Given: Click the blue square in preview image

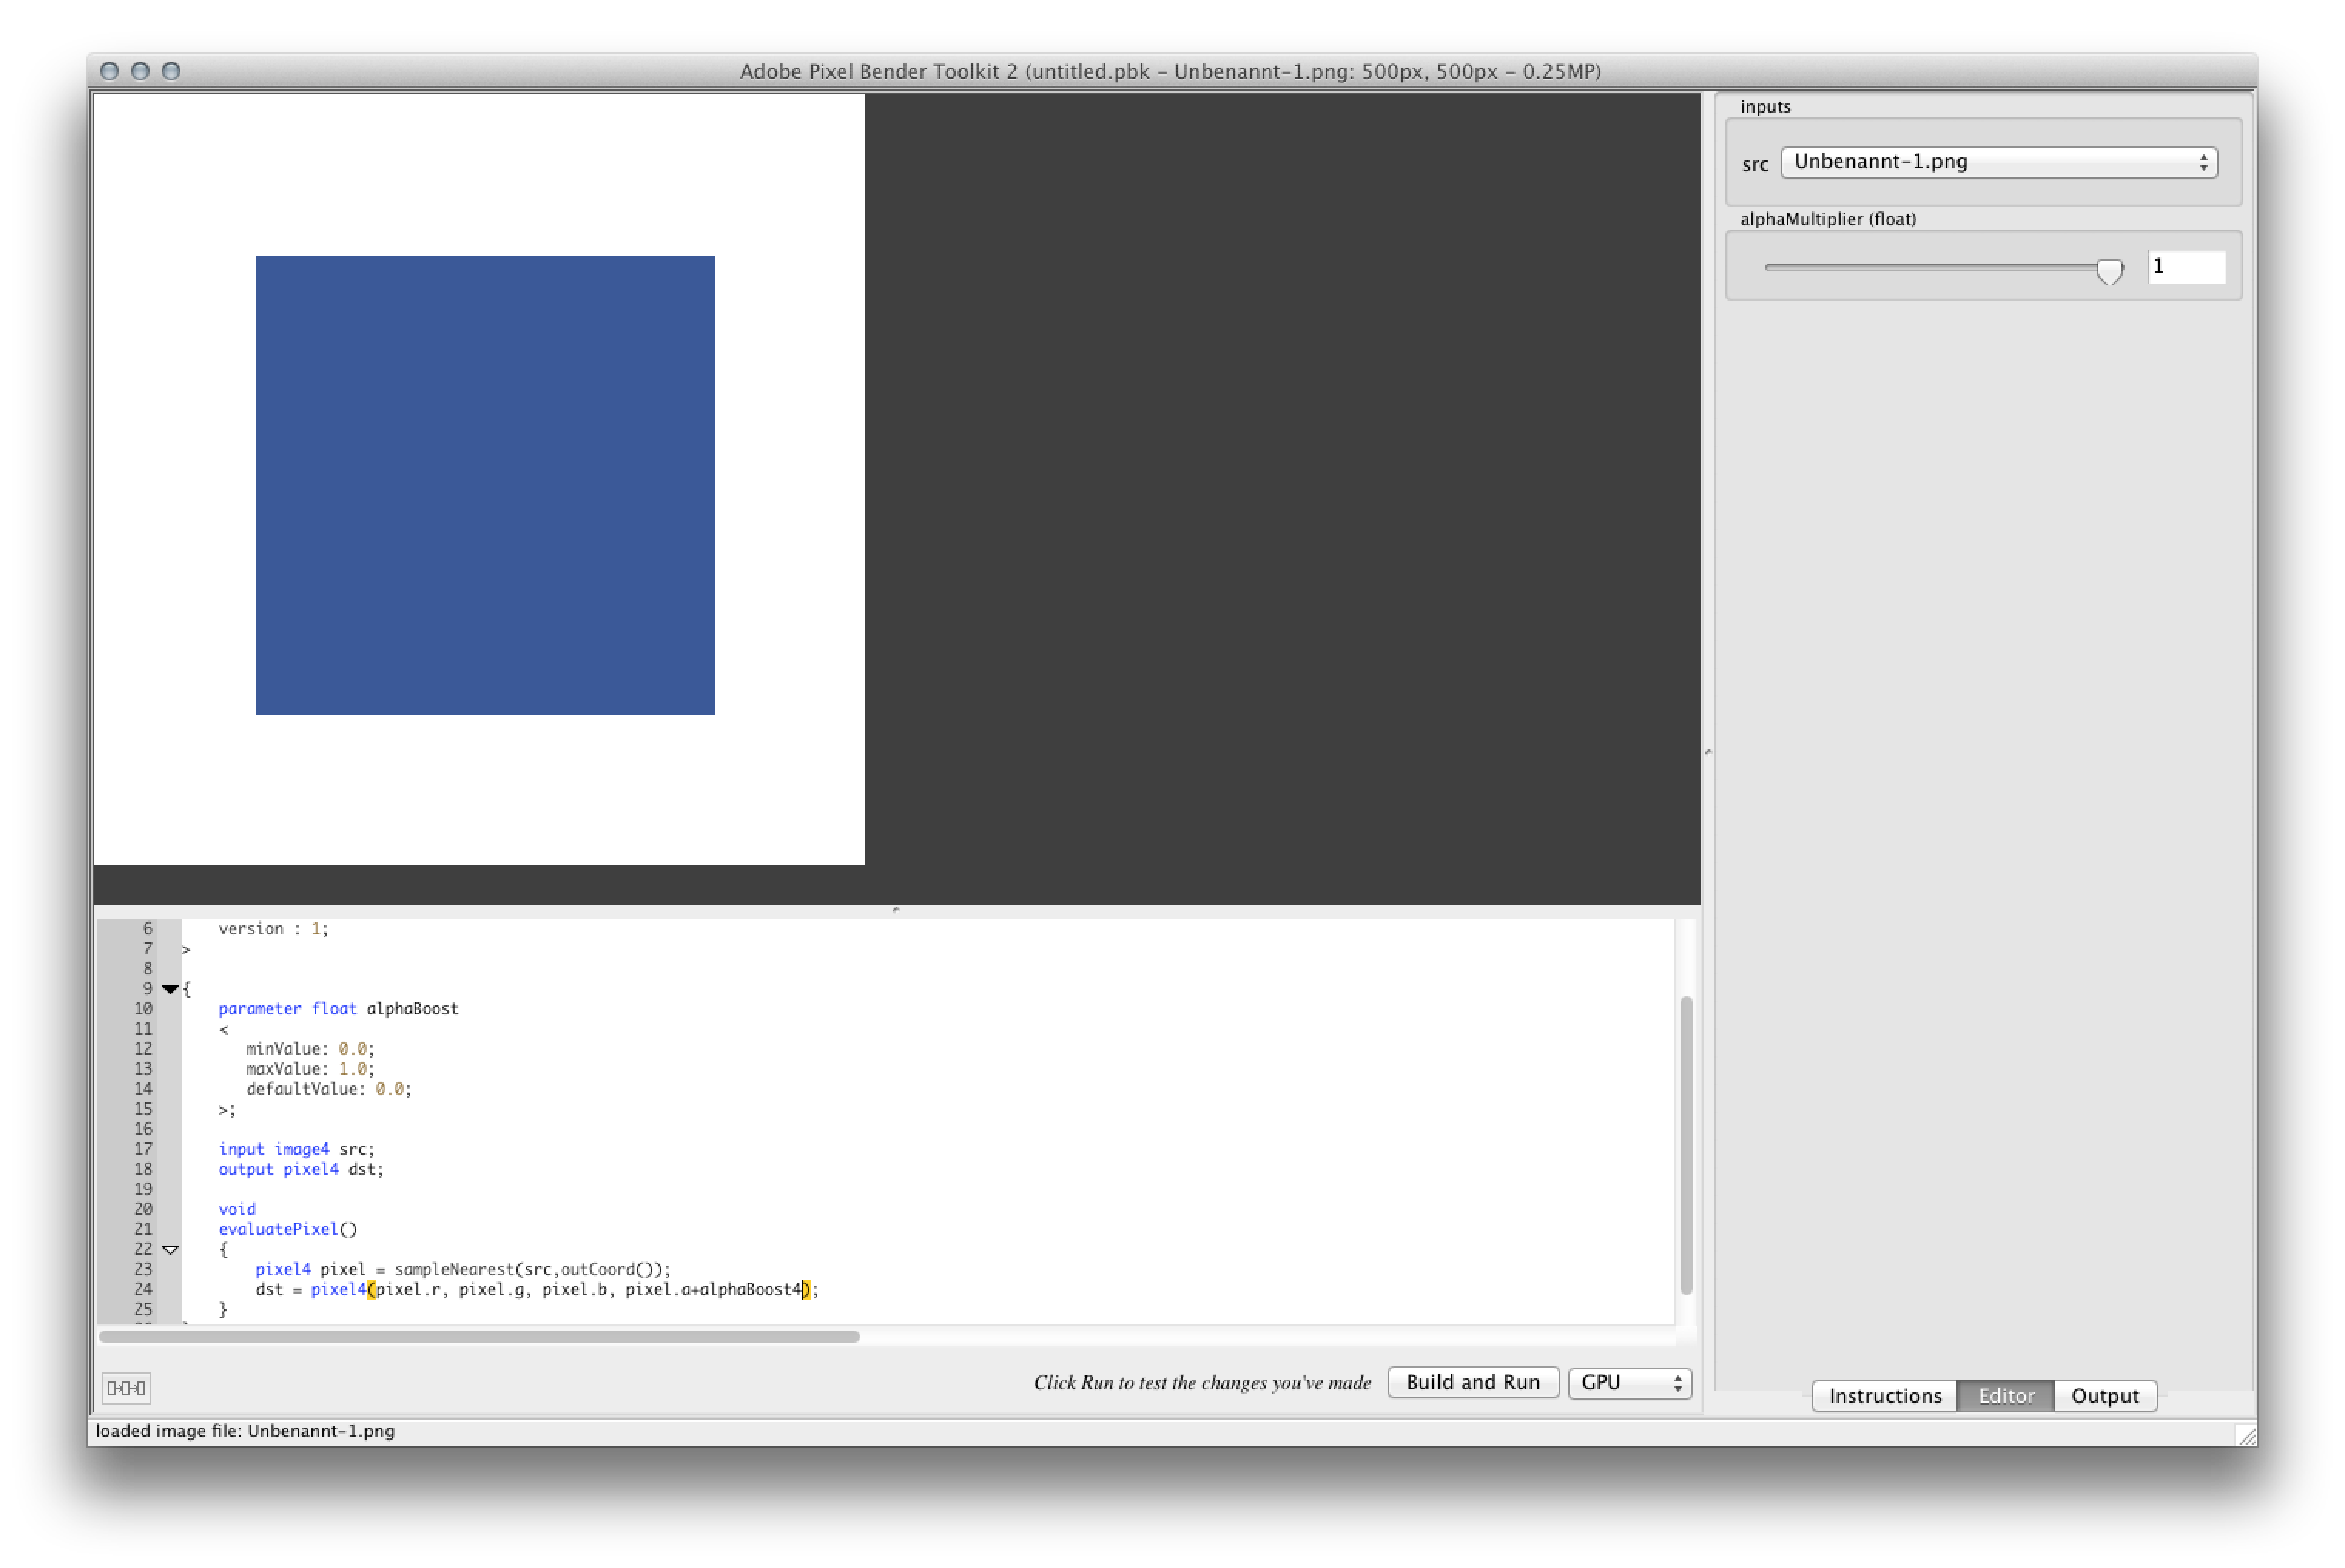Looking at the screenshot, I should click(485, 485).
